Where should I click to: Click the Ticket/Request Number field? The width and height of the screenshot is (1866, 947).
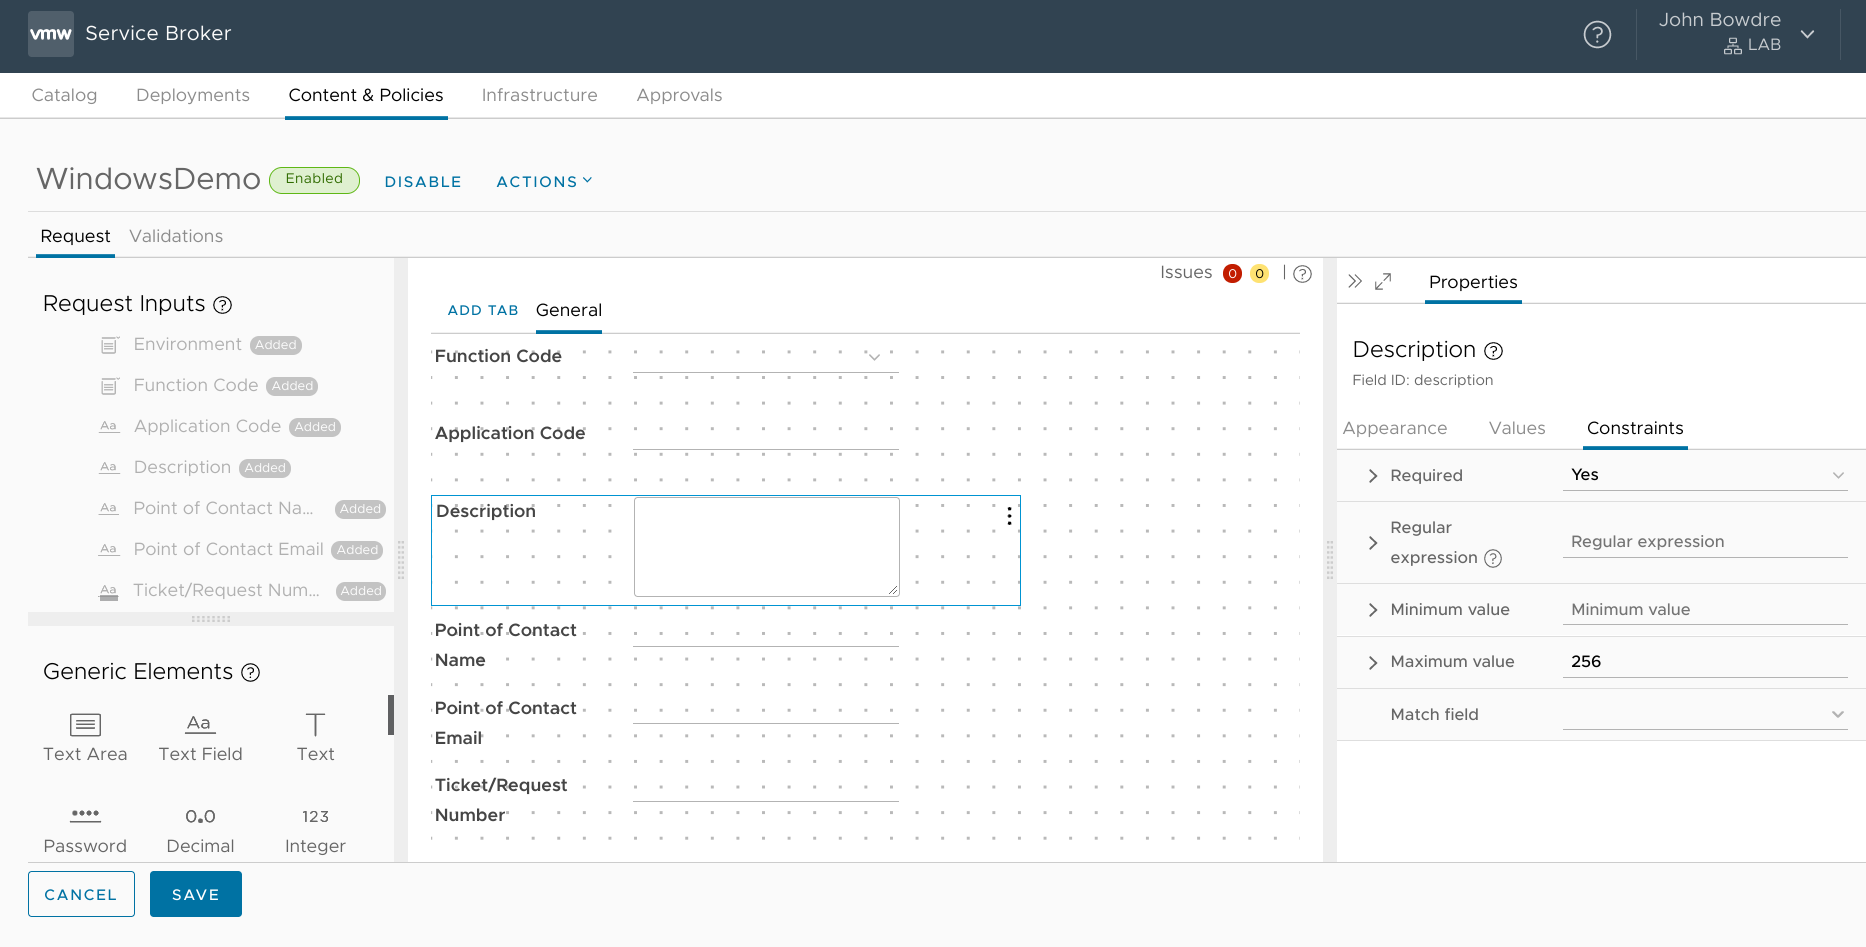[766, 787]
